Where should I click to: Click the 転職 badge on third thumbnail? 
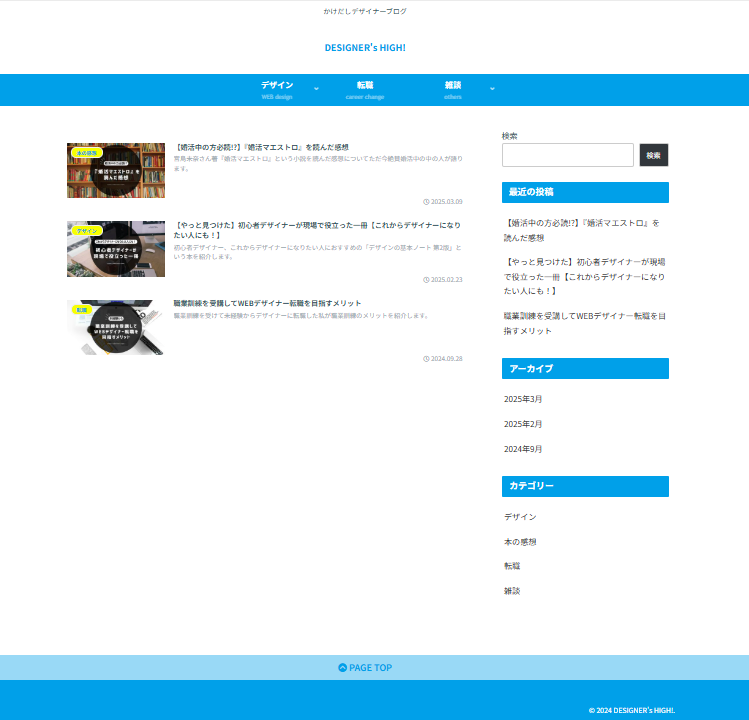81,310
